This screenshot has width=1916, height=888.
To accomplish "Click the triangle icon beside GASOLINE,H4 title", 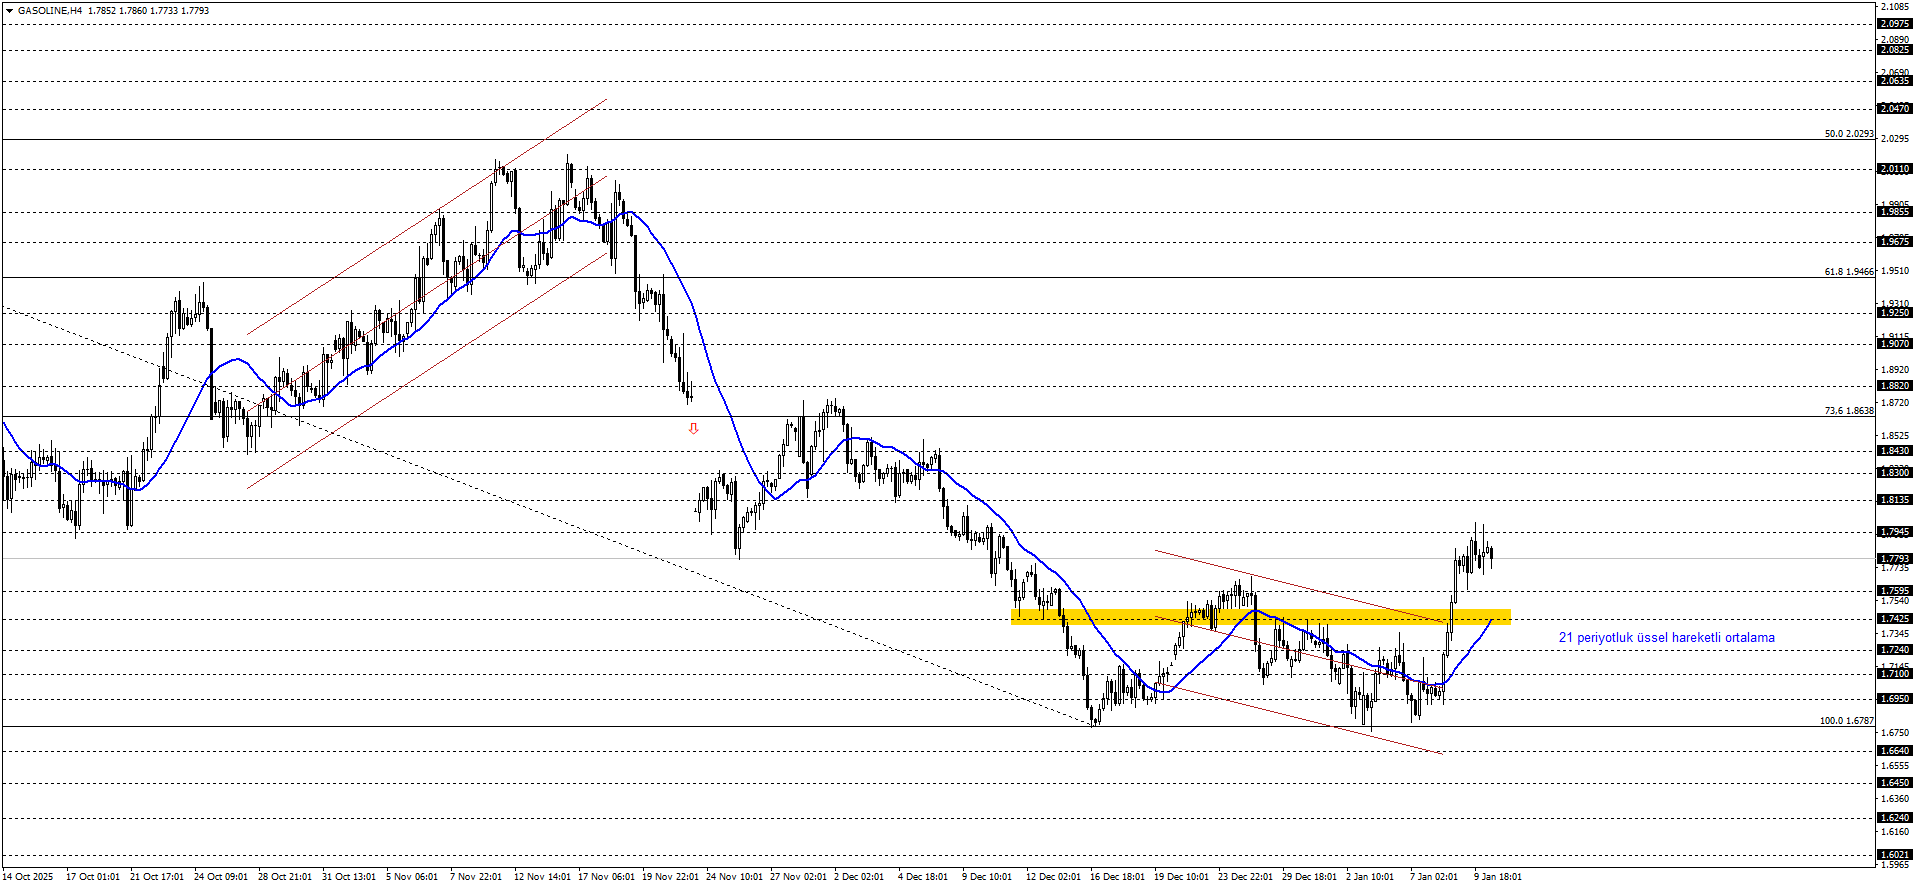I will (10, 11).
